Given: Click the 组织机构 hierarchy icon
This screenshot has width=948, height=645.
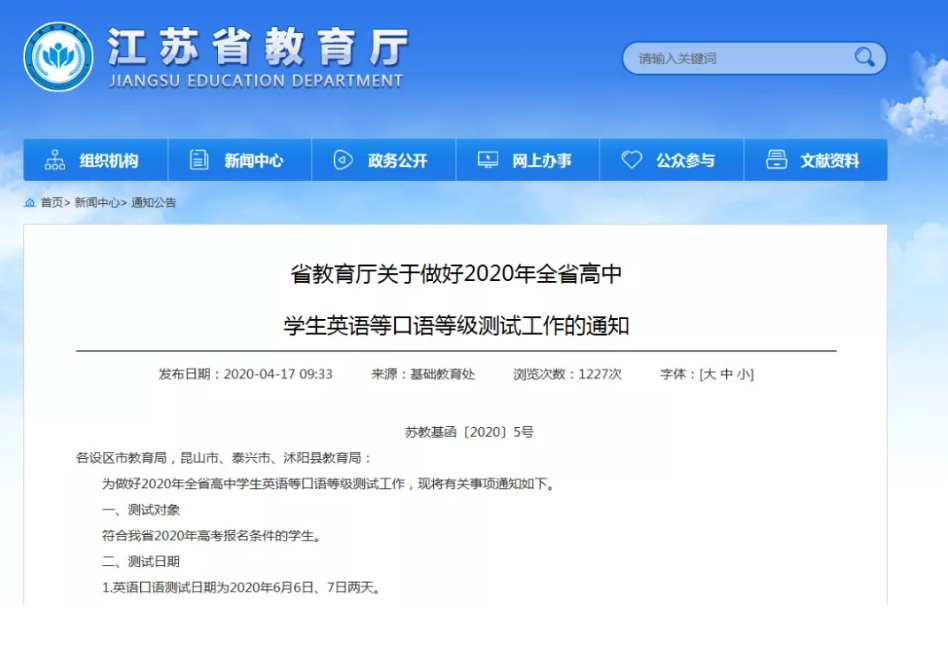Looking at the screenshot, I should pos(55,160).
